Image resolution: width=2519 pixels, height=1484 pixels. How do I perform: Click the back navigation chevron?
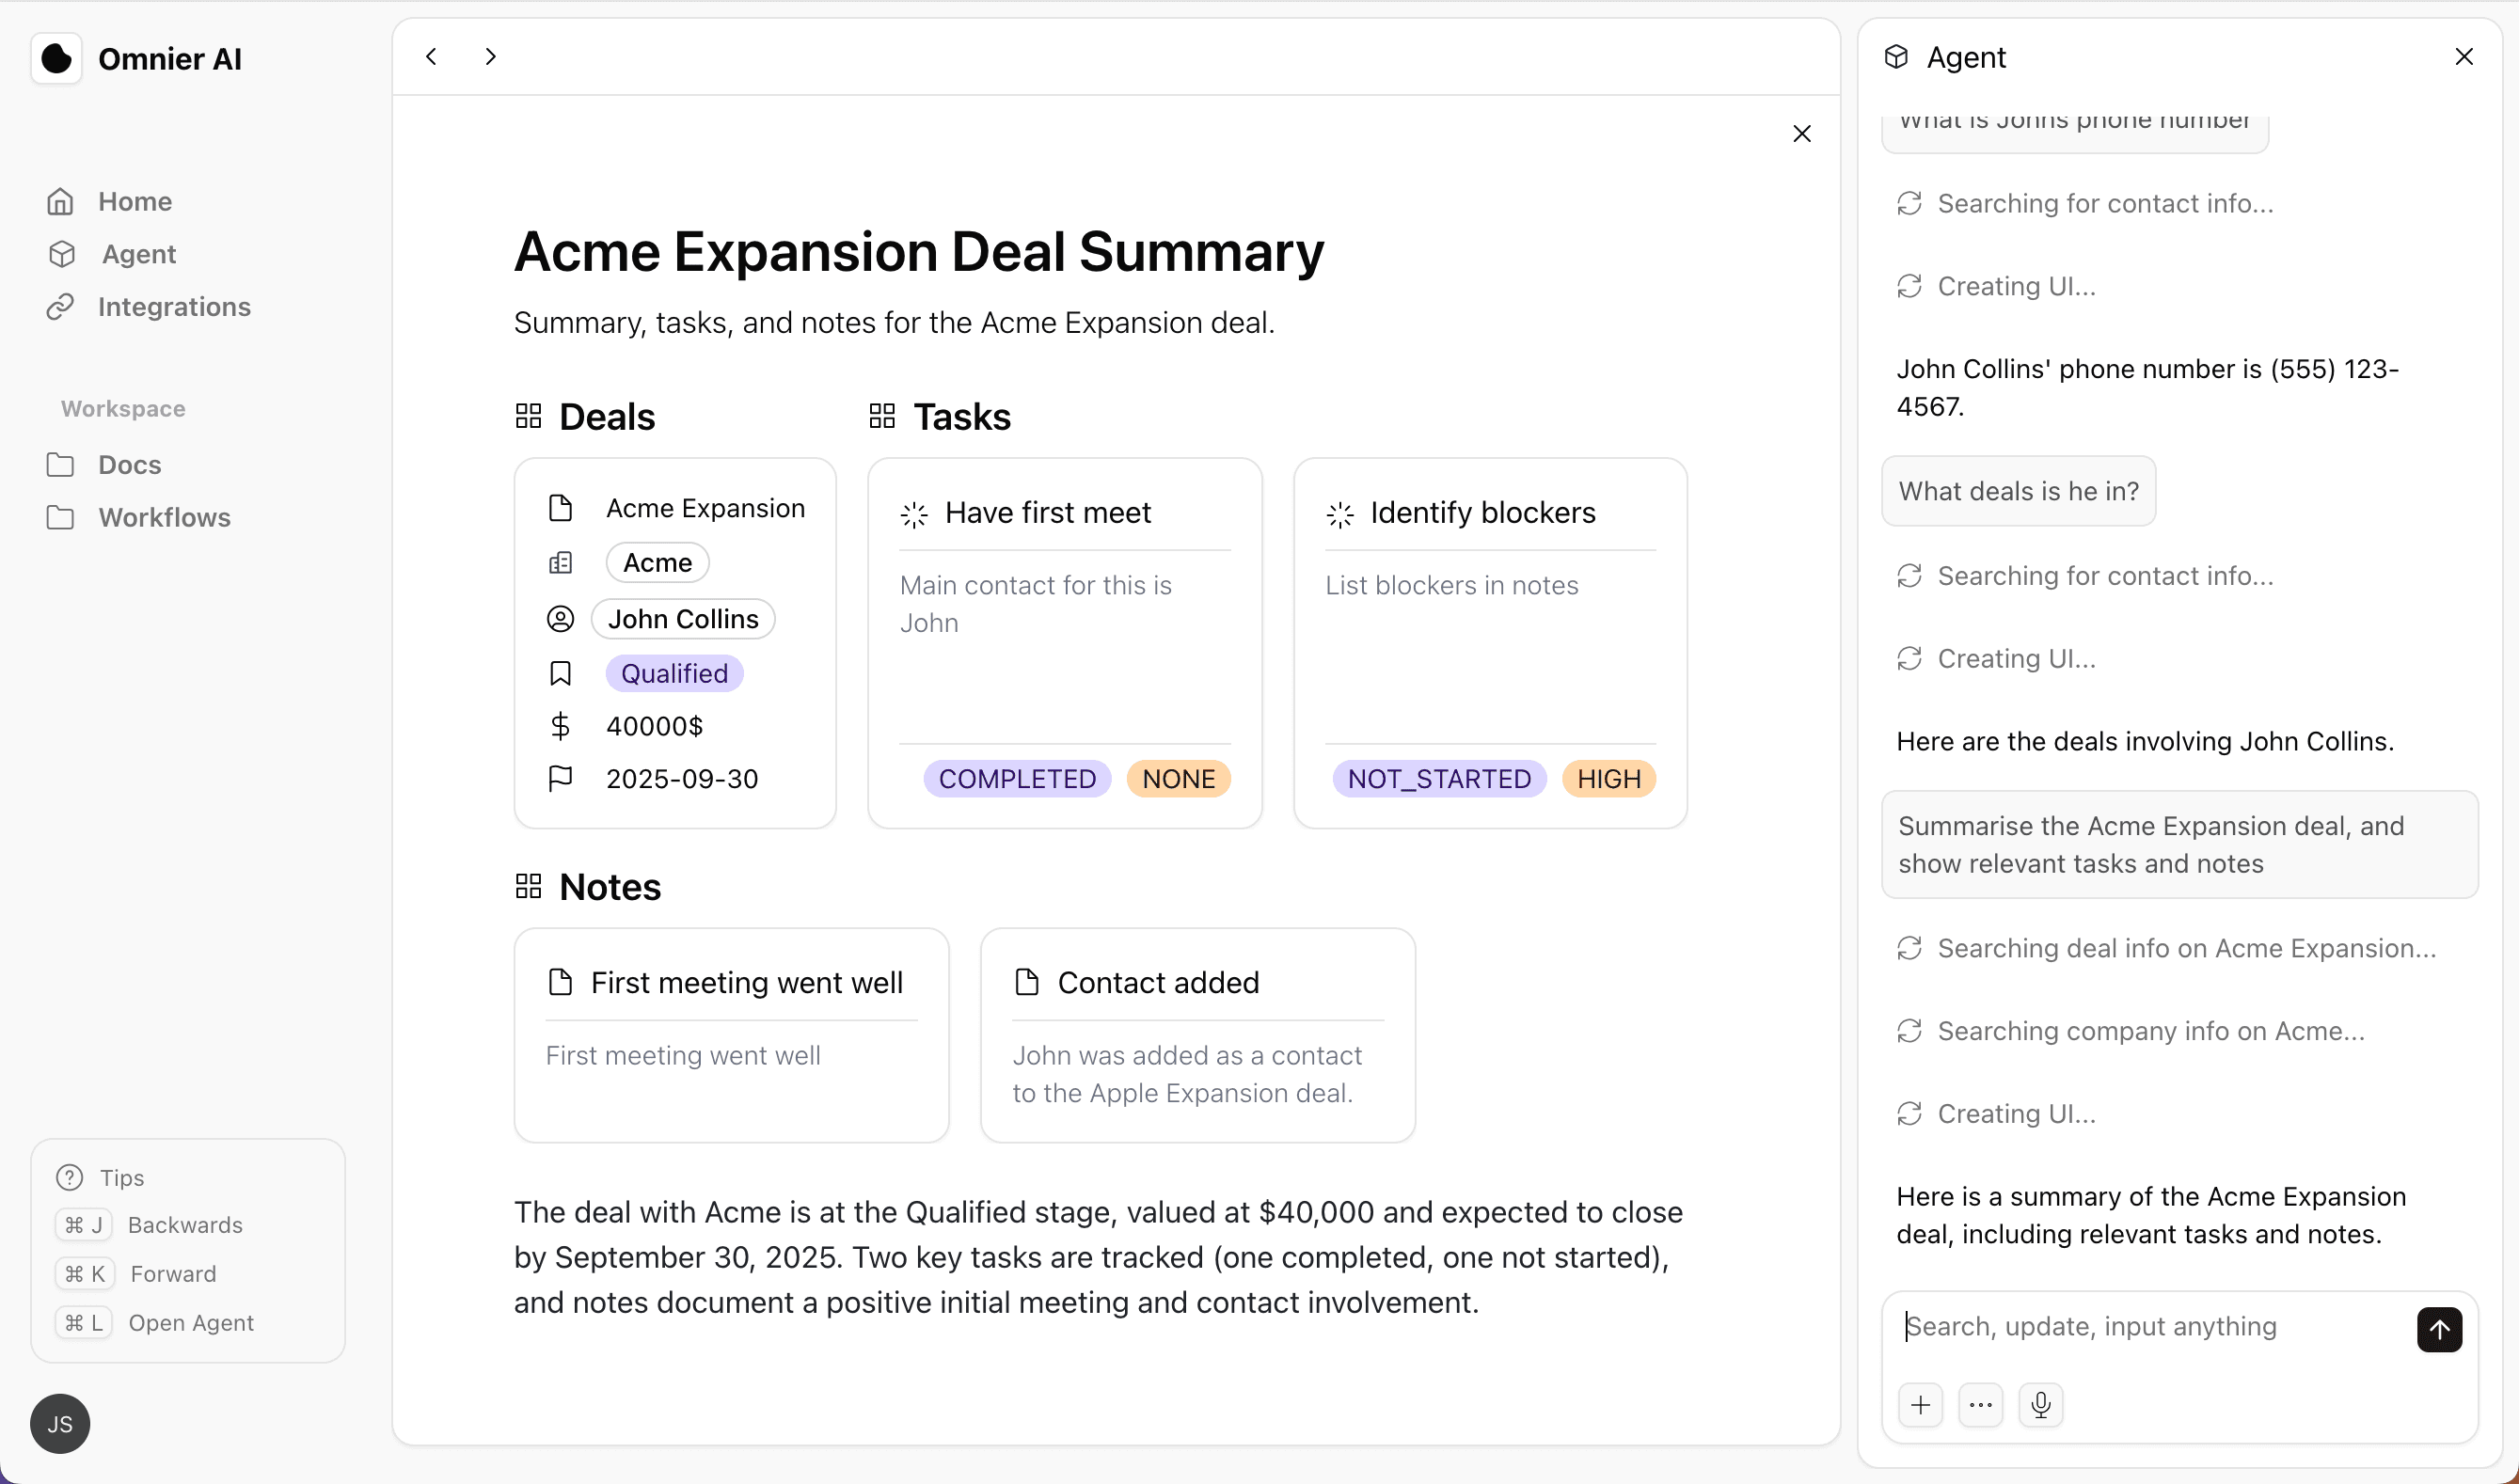point(431,57)
